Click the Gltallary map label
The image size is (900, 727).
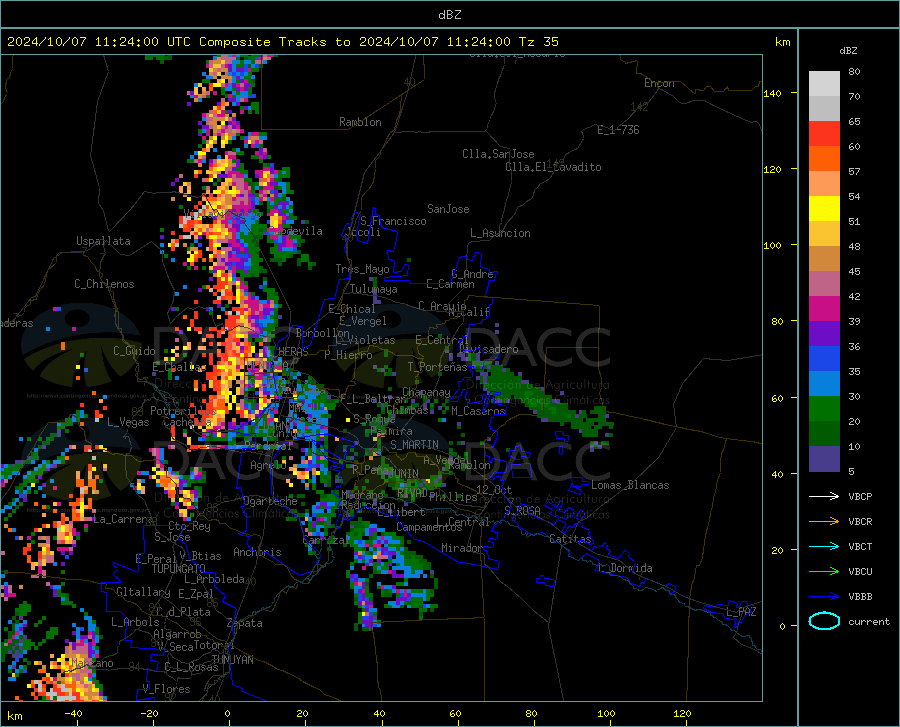click(143, 592)
